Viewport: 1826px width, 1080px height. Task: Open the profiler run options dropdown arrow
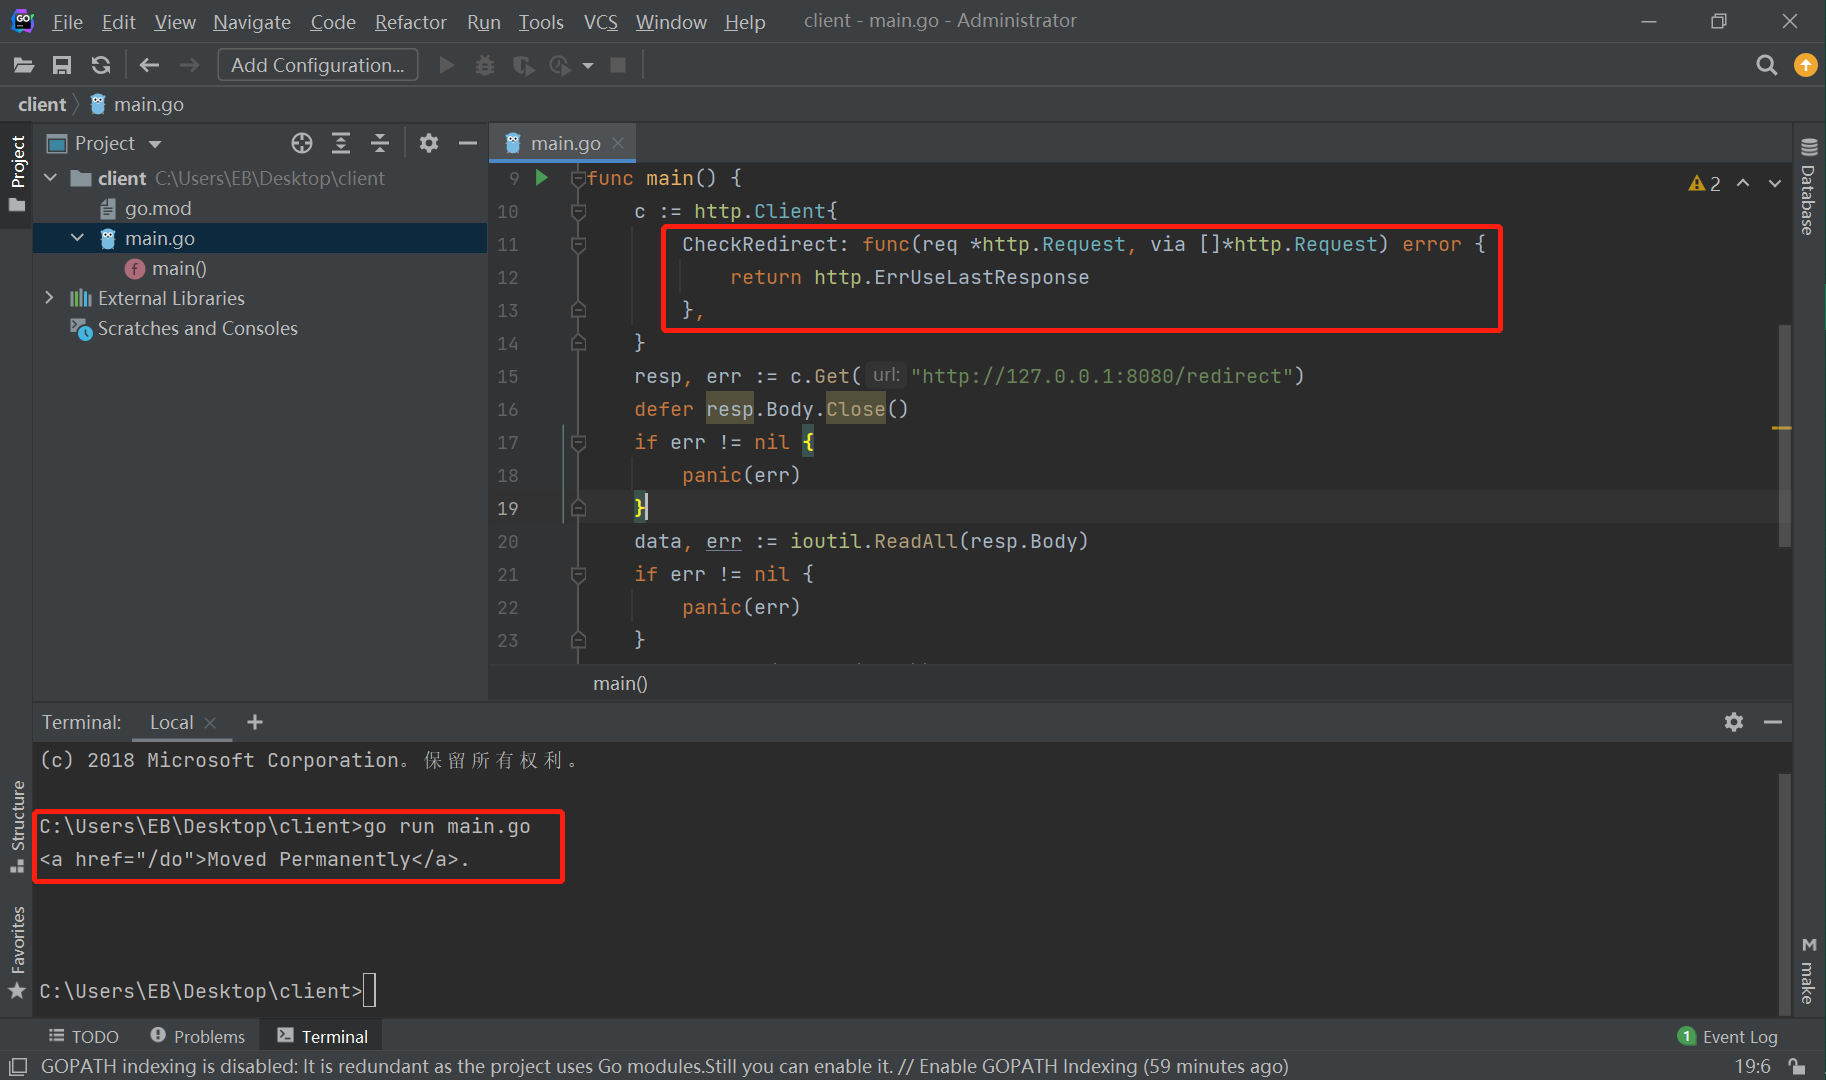[x=588, y=66]
